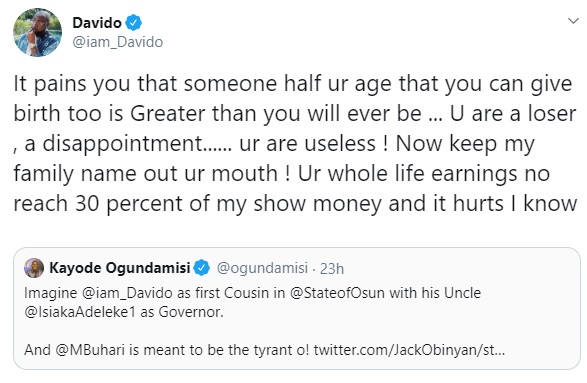This screenshot has width=587, height=383.
Task: Click Kayode Ogundamisi's verified badge
Action: pyautogui.click(x=202, y=268)
